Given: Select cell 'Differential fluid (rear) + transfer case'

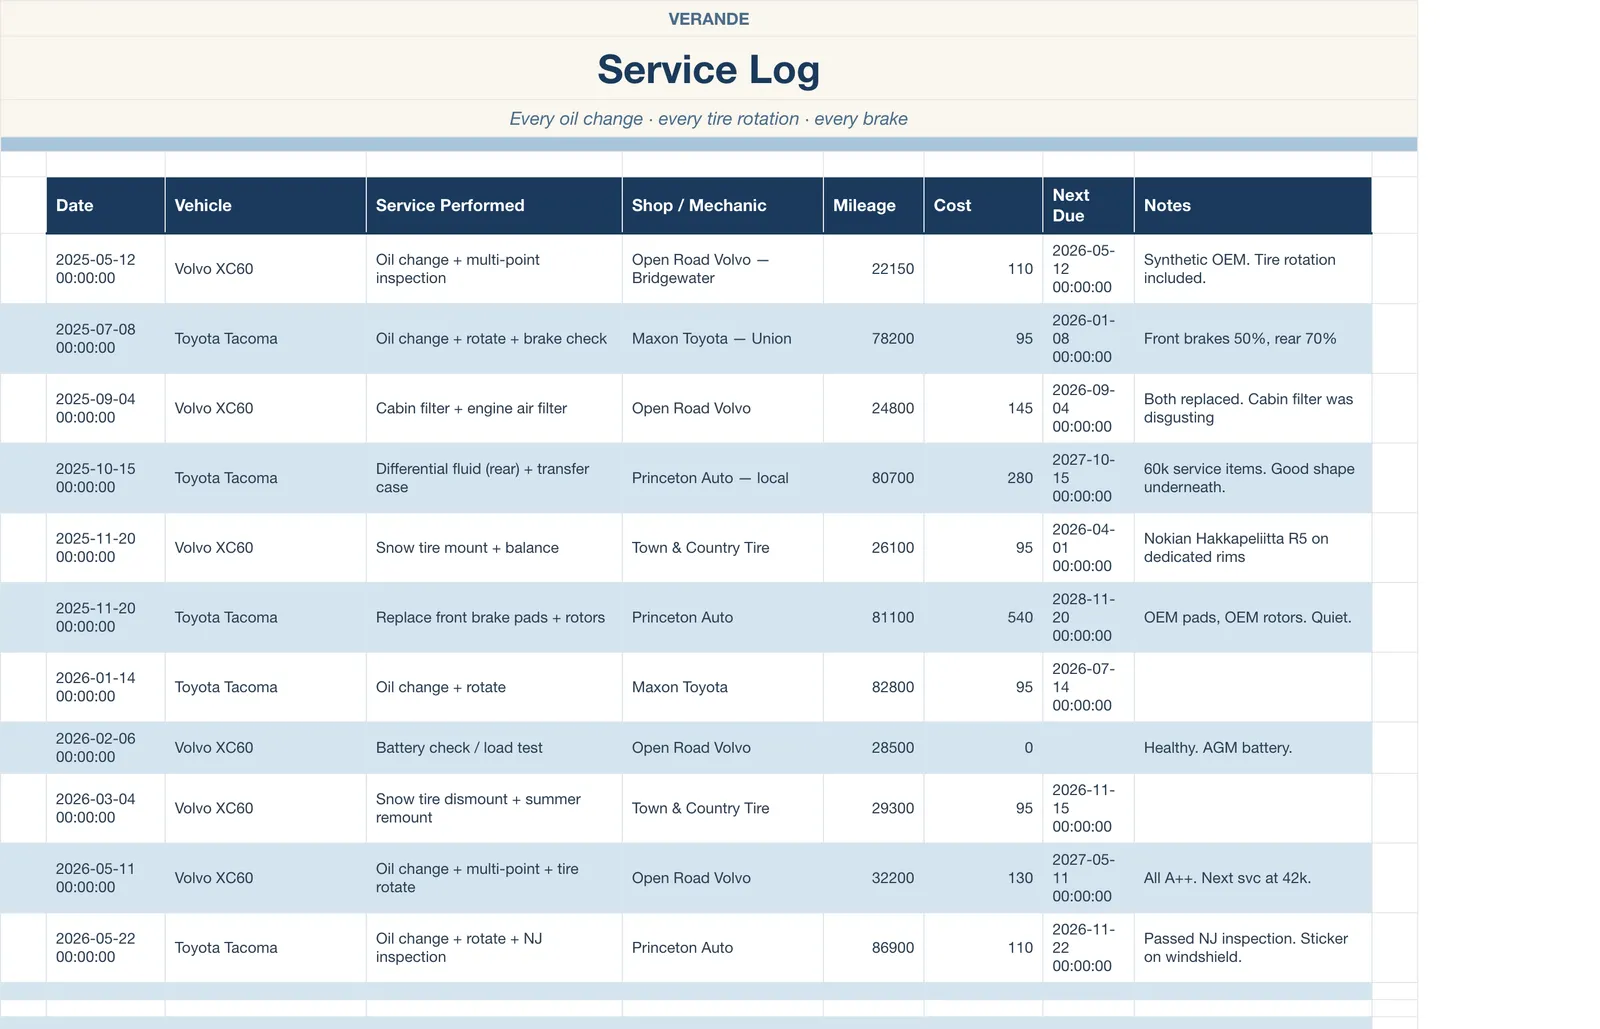Looking at the screenshot, I should click(494, 478).
